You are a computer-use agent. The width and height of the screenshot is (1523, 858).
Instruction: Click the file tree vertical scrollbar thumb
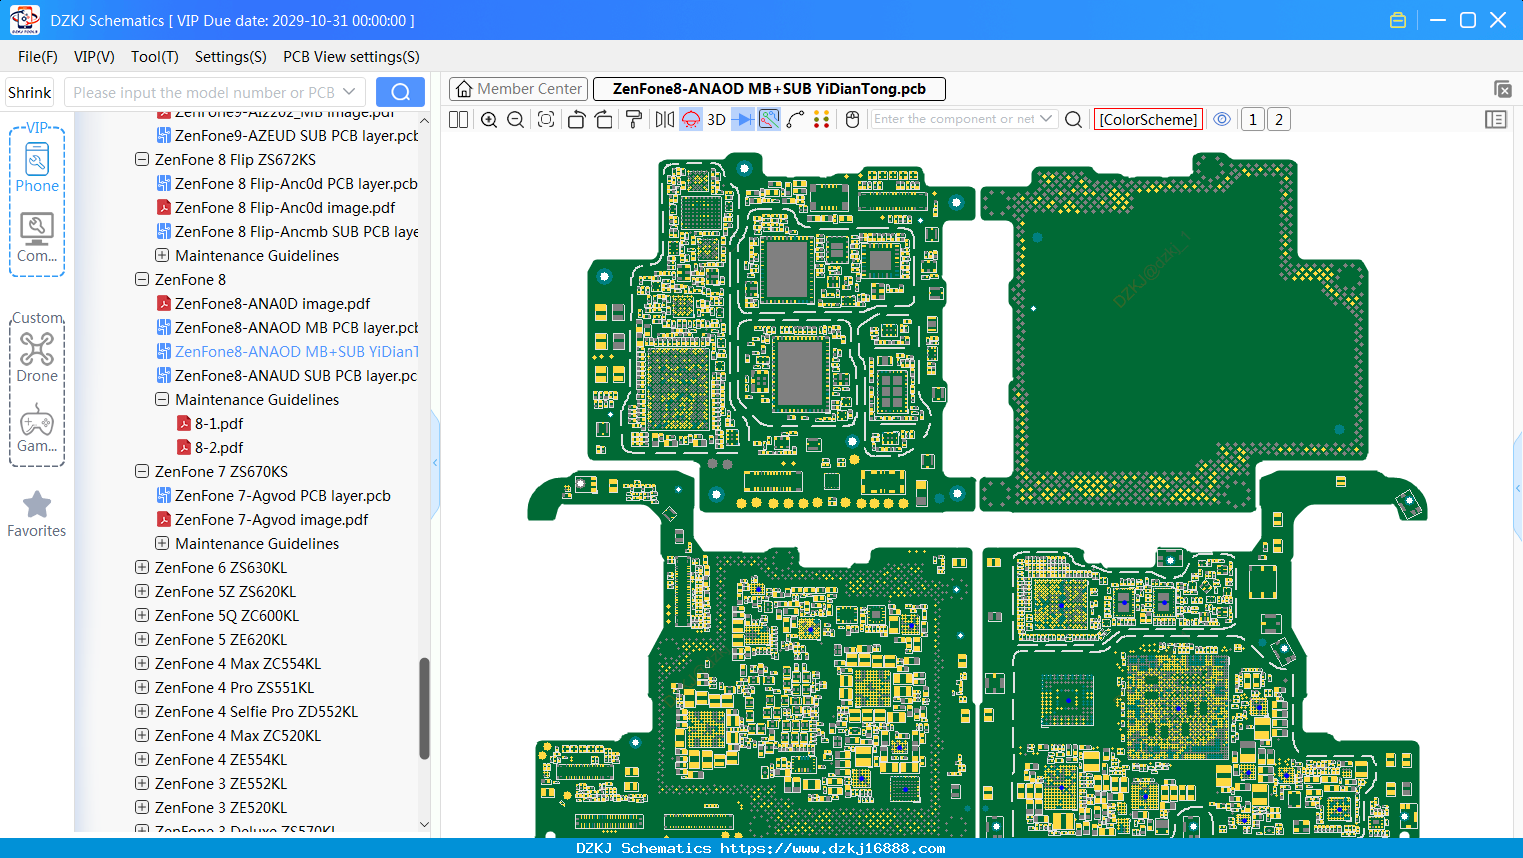[x=424, y=708]
